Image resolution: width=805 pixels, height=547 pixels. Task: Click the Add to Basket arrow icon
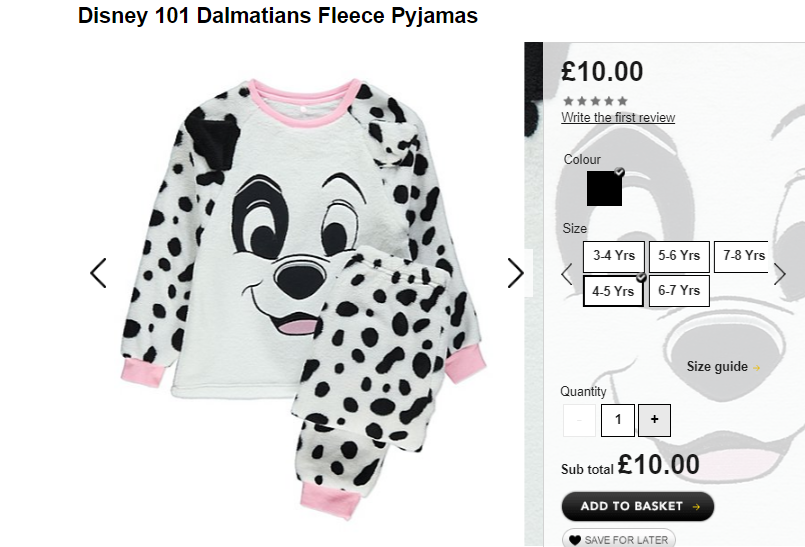(696, 506)
